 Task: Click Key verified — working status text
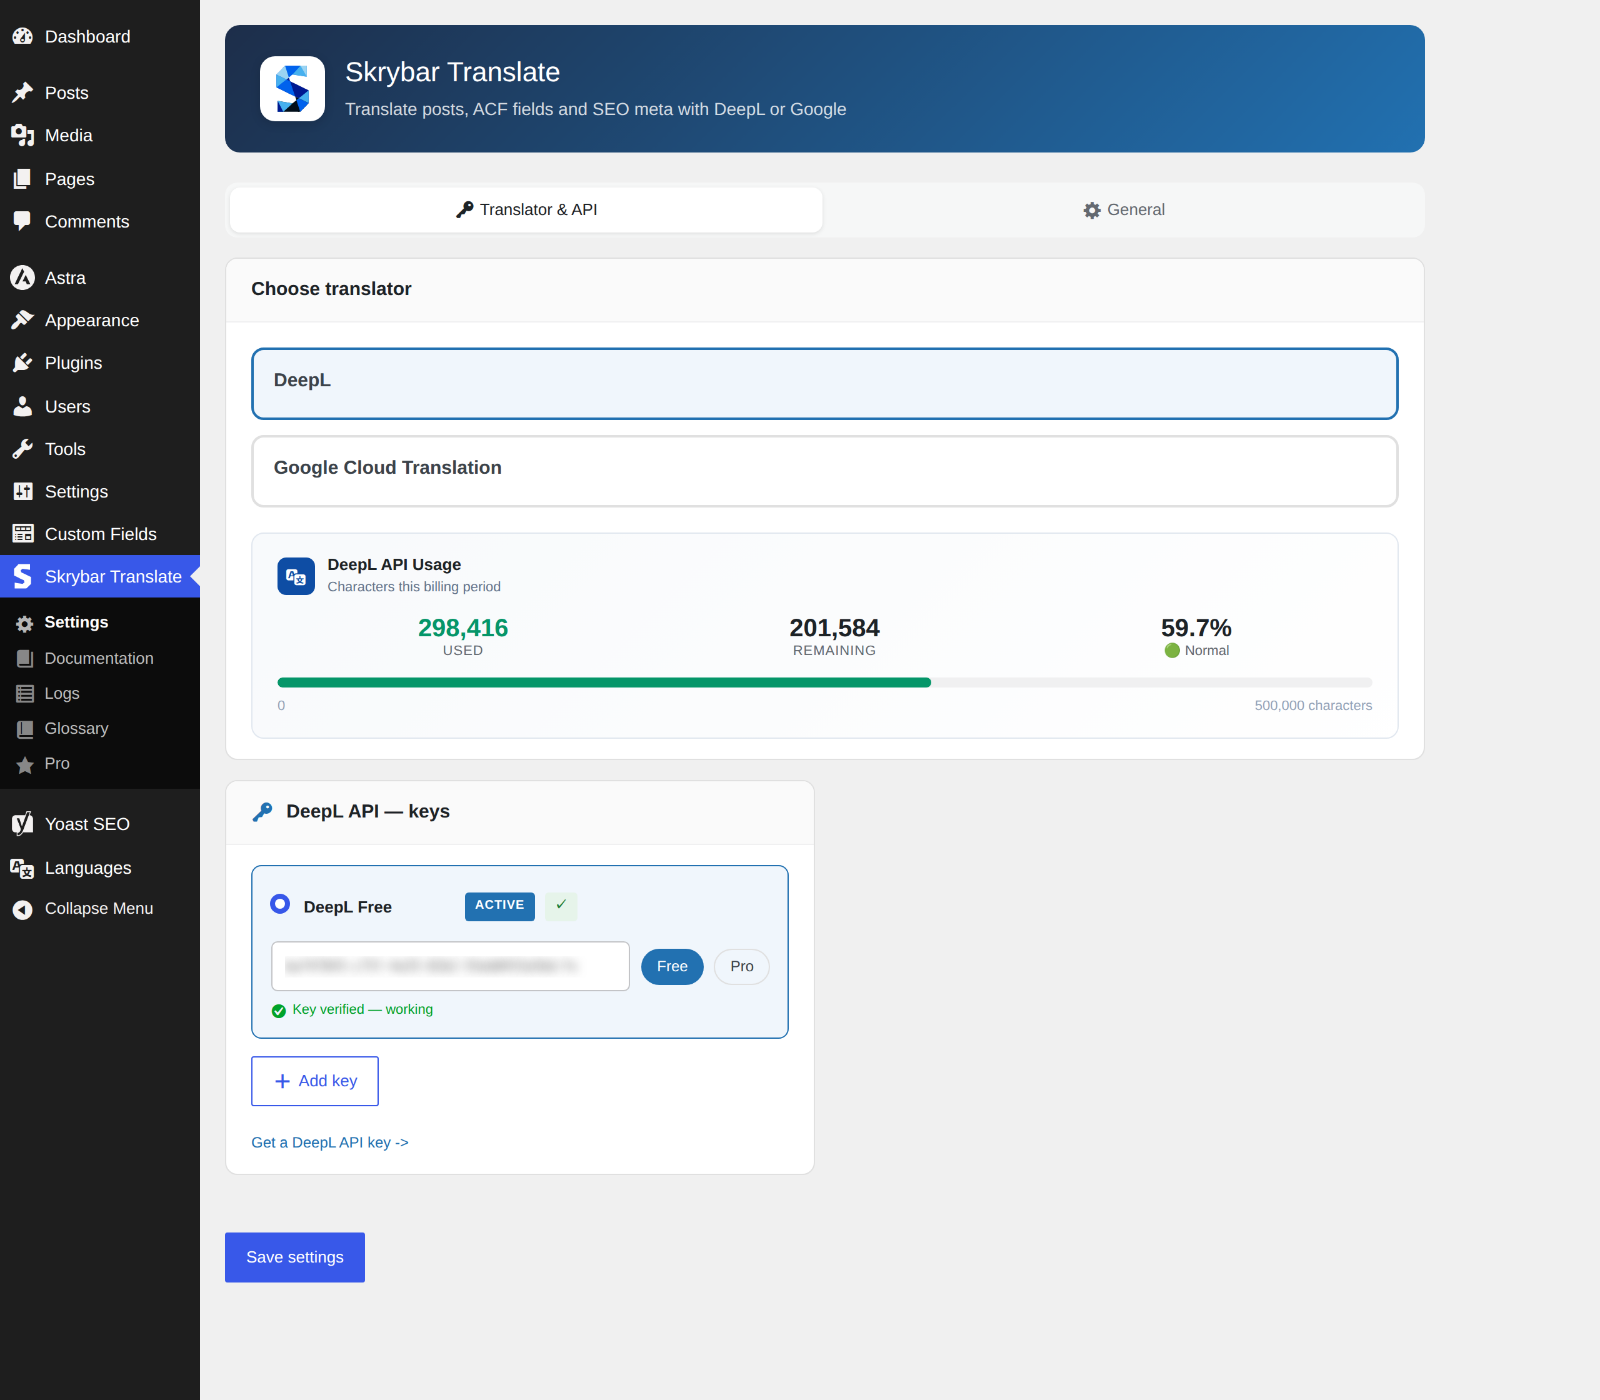(362, 1009)
